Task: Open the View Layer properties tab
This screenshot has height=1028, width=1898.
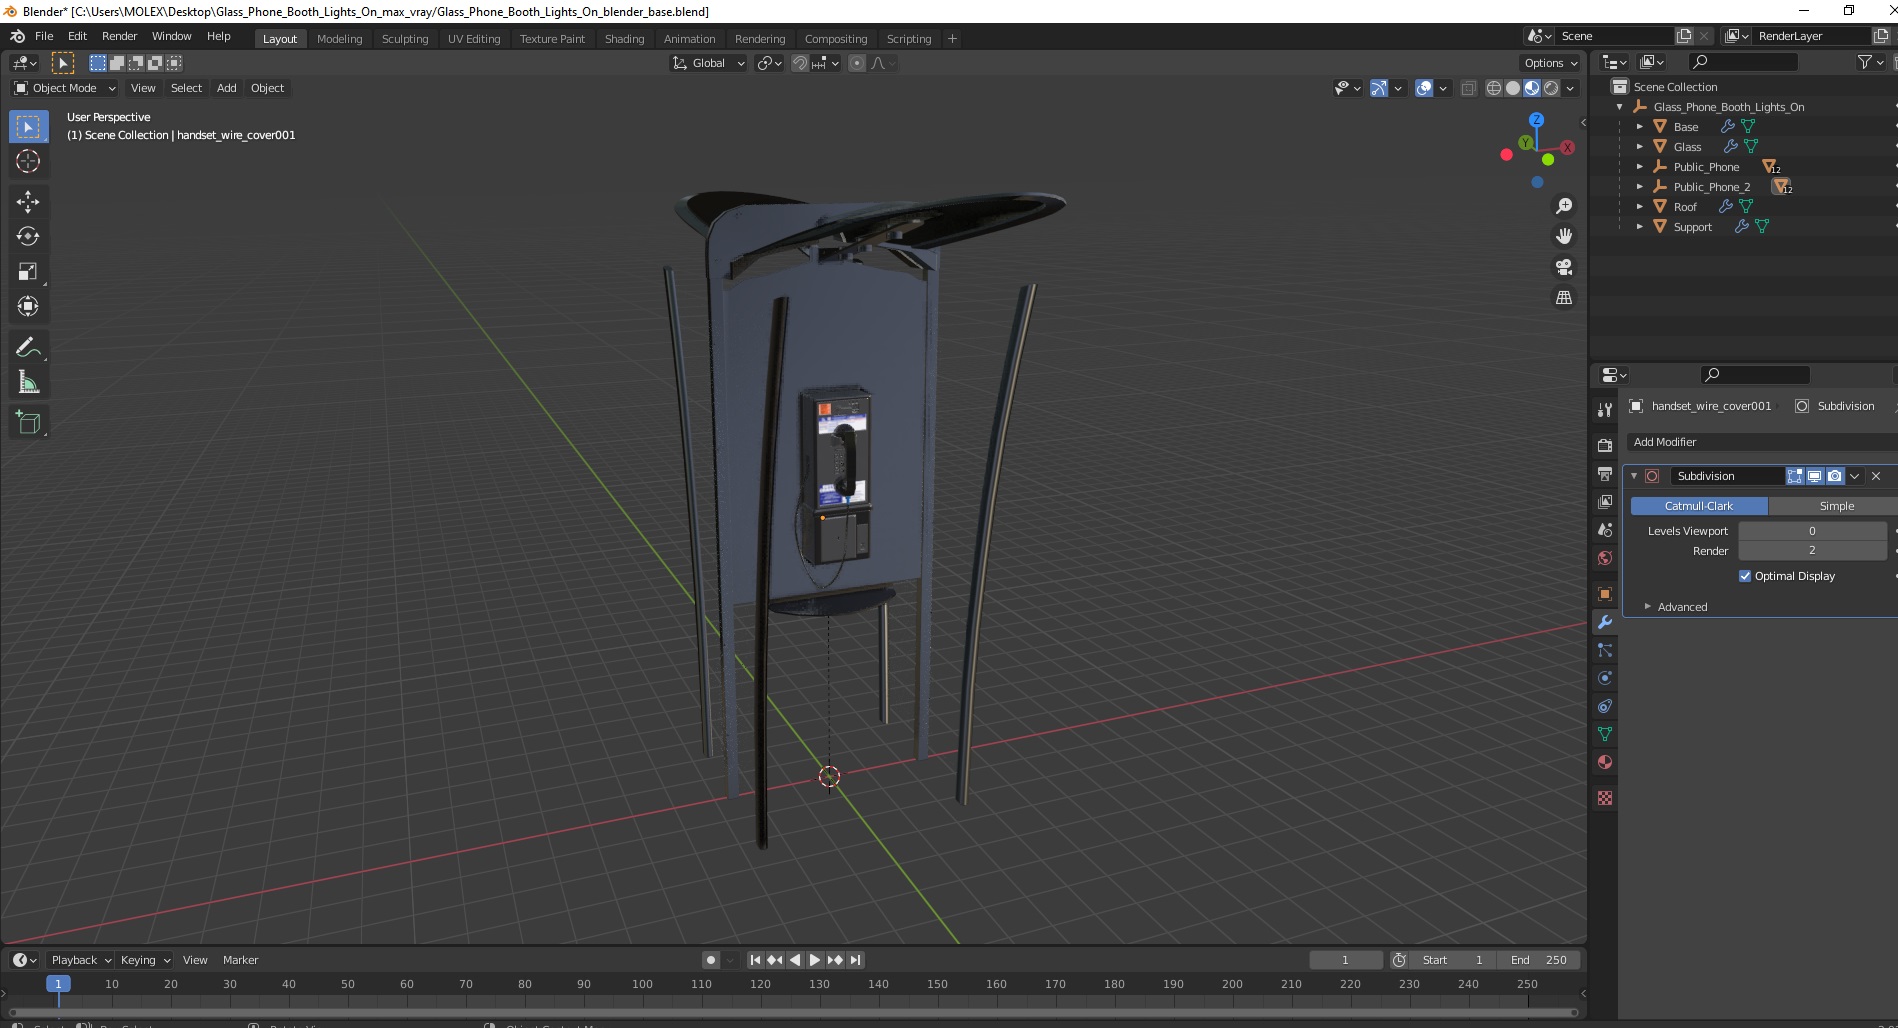Action: tap(1605, 501)
